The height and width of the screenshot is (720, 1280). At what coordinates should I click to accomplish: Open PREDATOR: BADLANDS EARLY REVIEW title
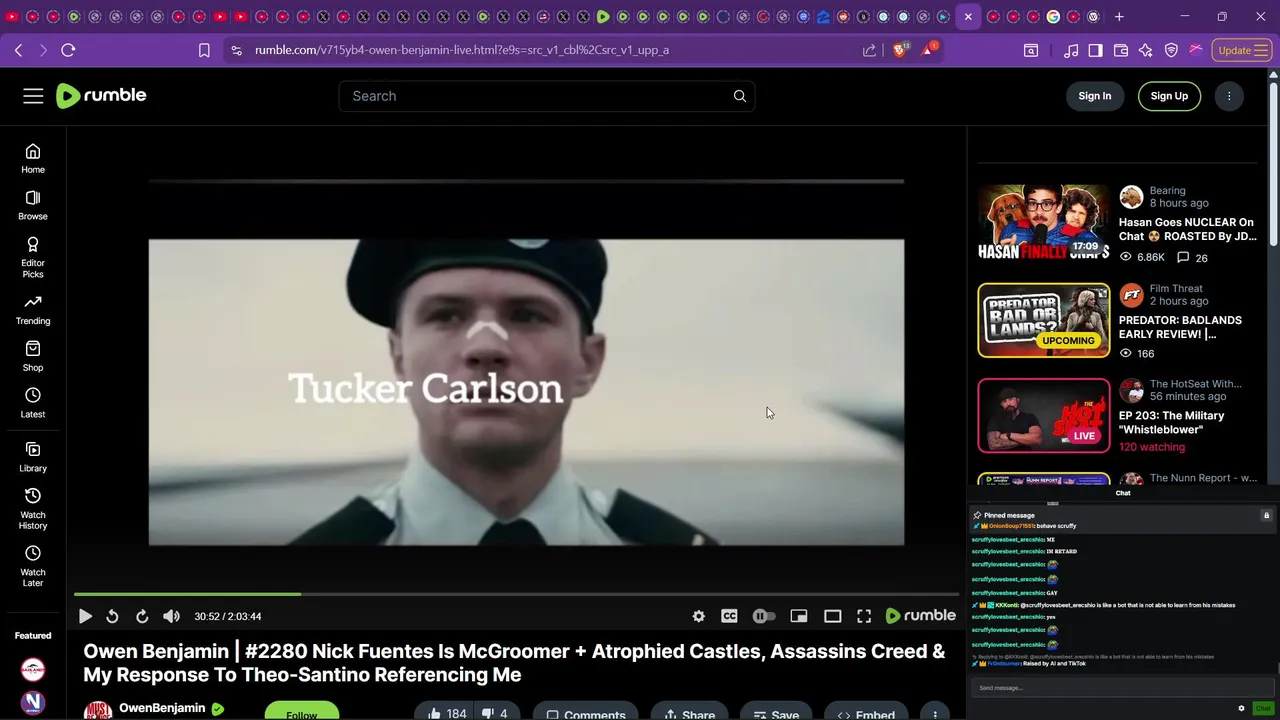[x=1180, y=327]
